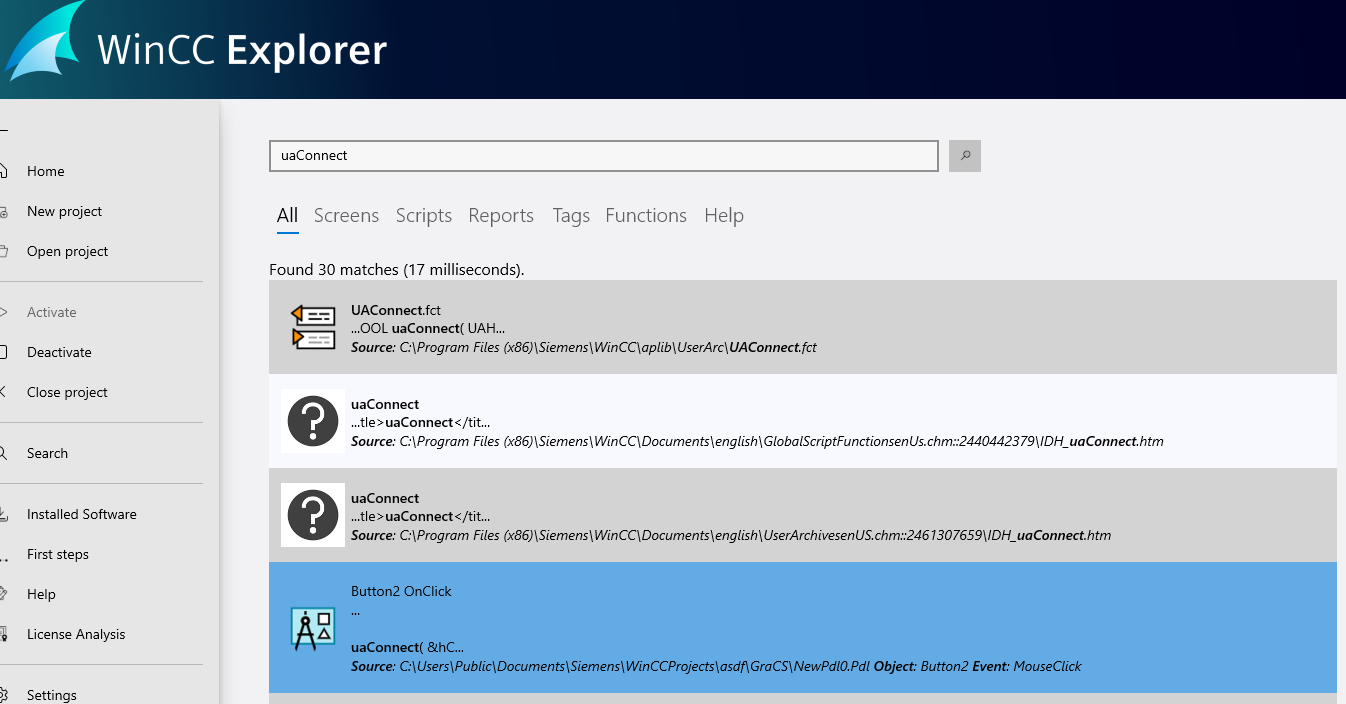Viewport: 1346px width, 704px height.
Task: Switch to the Screens tab
Action: (x=346, y=215)
